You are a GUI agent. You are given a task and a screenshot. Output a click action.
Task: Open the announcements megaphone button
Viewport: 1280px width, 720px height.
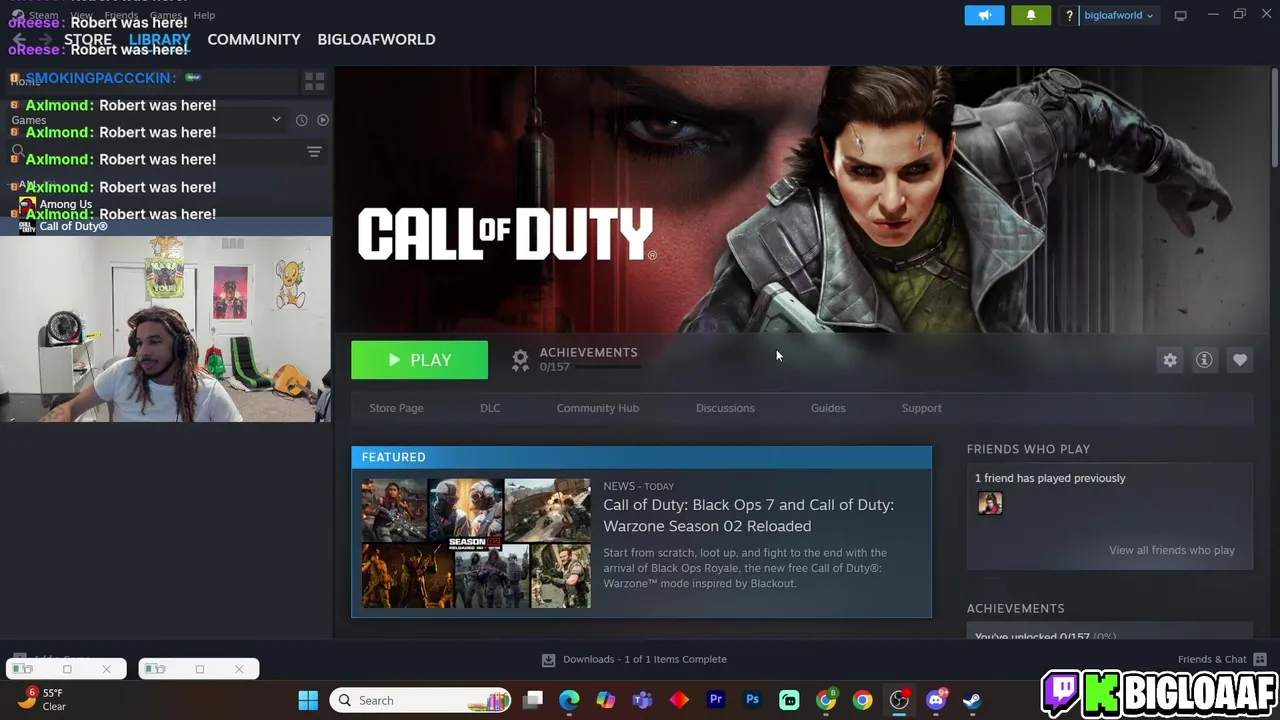(x=984, y=15)
